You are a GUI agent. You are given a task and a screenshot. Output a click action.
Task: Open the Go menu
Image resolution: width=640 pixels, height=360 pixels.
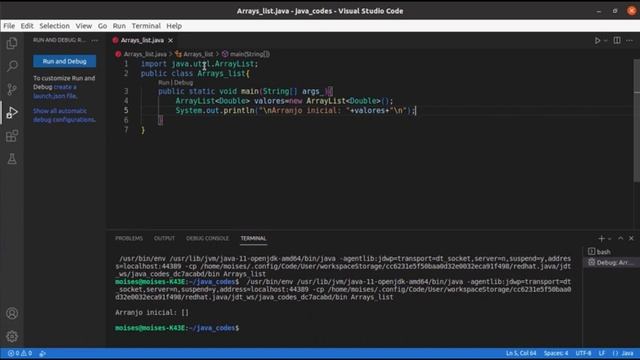[x=102, y=26]
